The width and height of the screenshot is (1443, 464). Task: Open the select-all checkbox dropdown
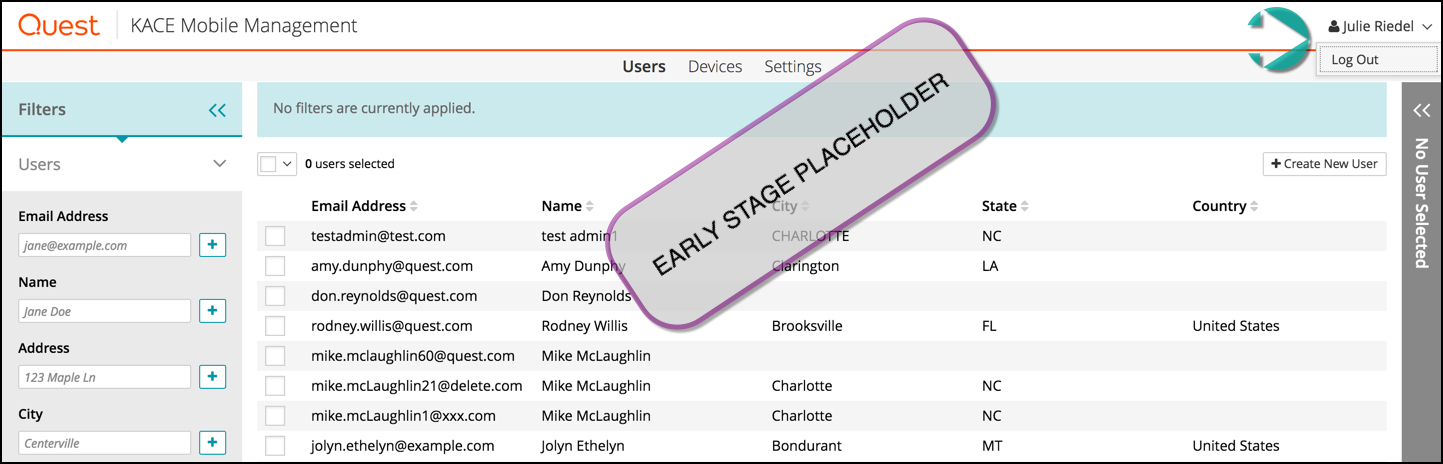pos(288,164)
